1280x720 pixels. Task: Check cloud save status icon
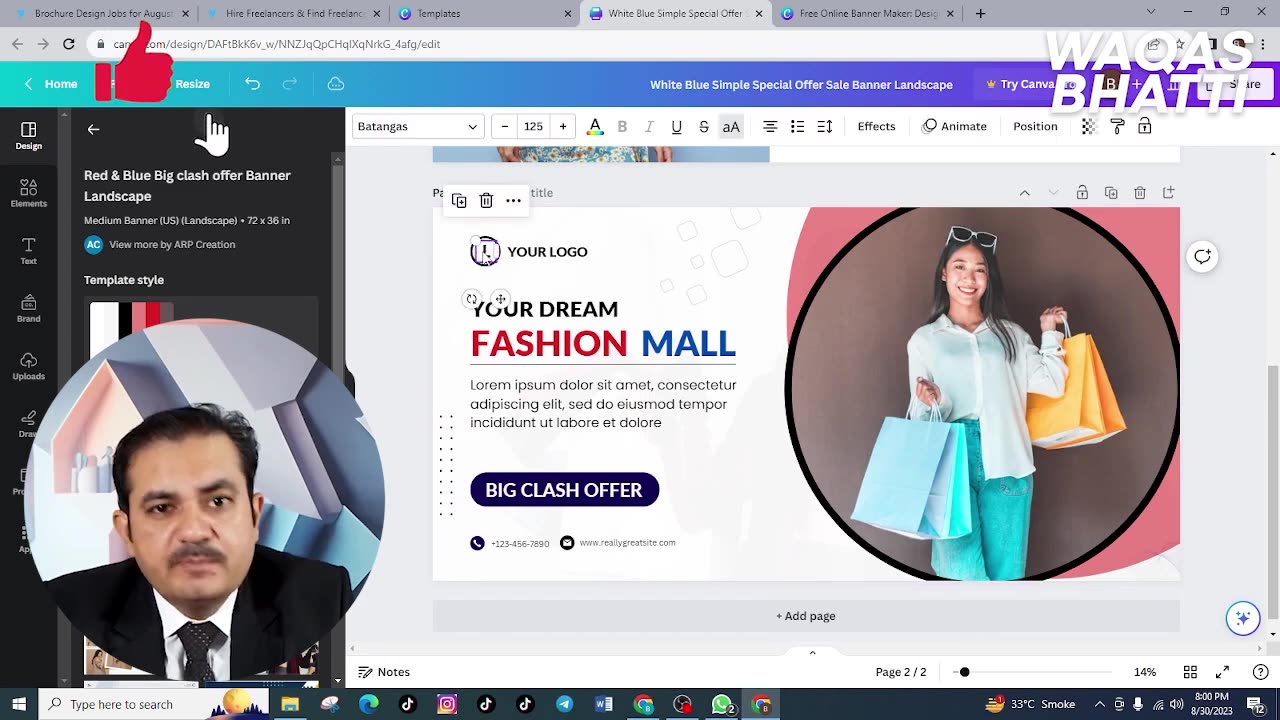[x=336, y=84]
